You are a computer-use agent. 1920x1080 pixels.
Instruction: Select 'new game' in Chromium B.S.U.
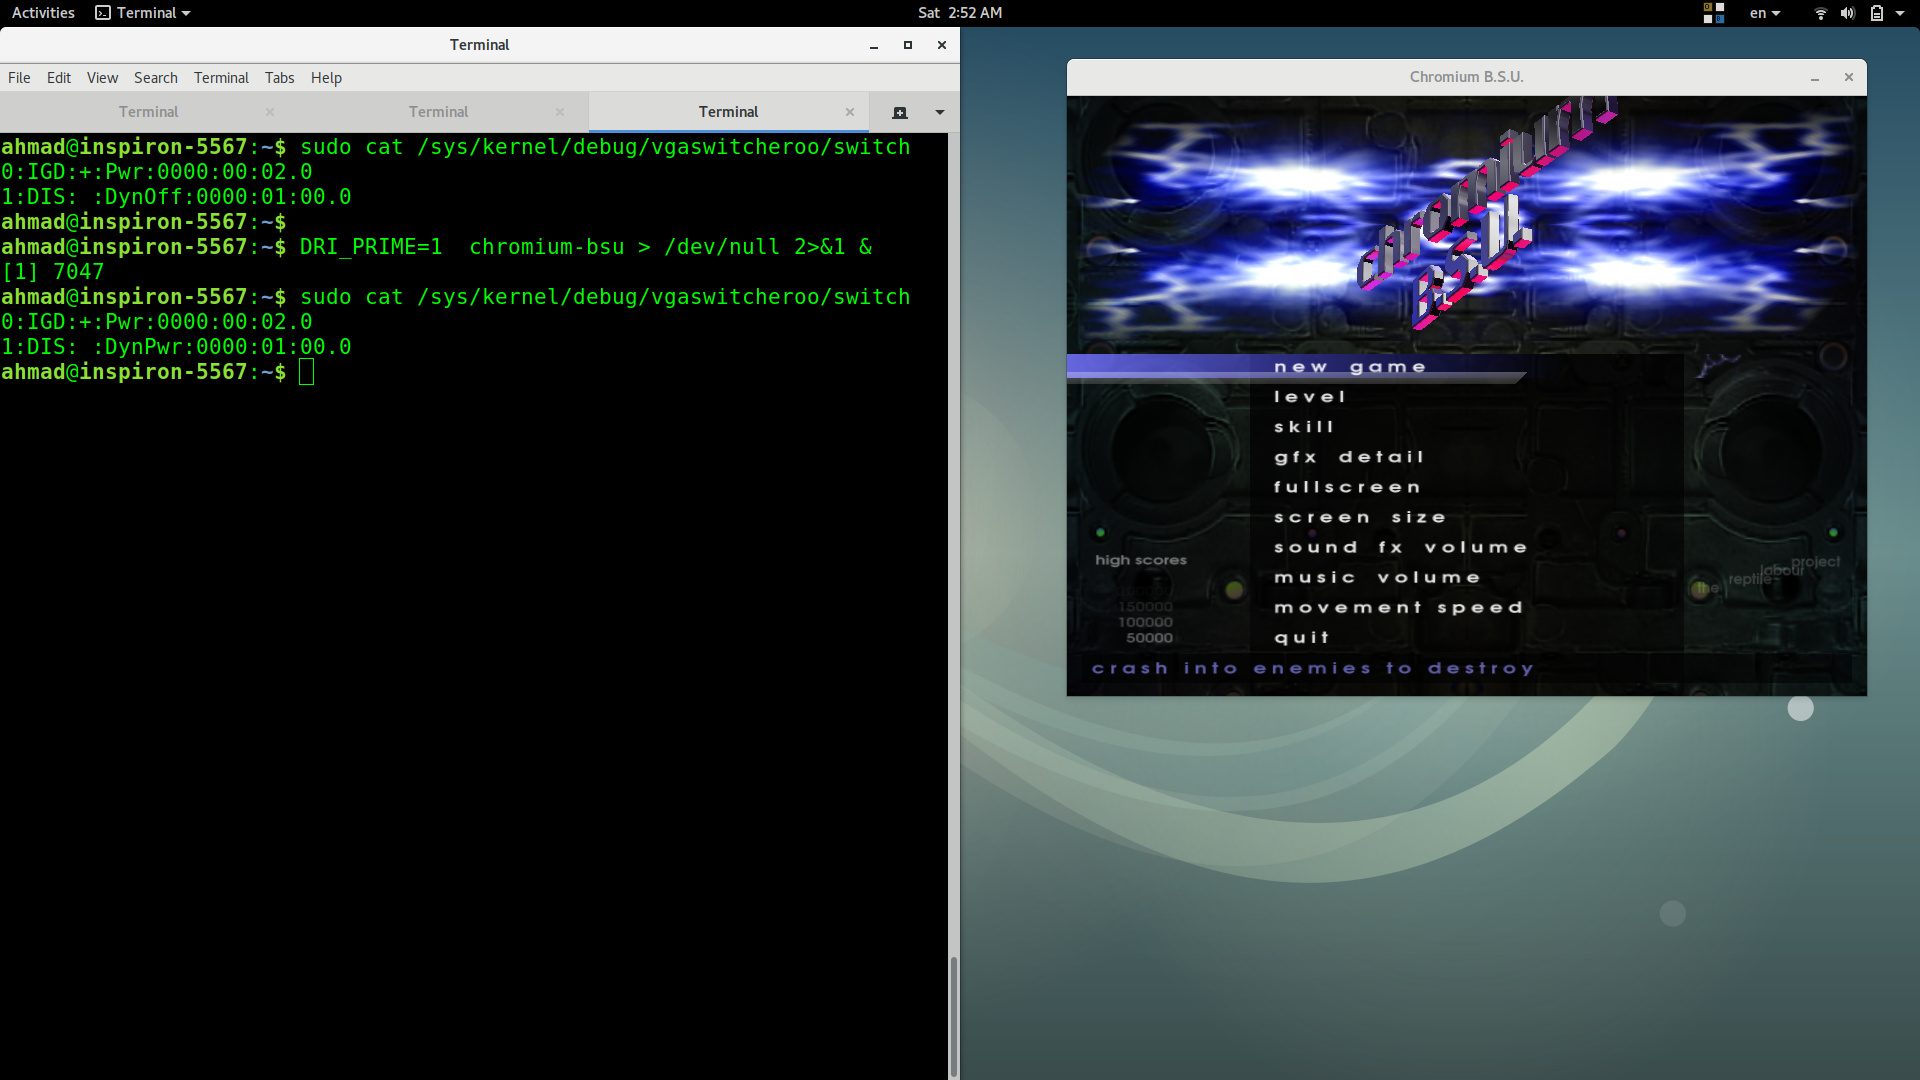coord(1349,367)
